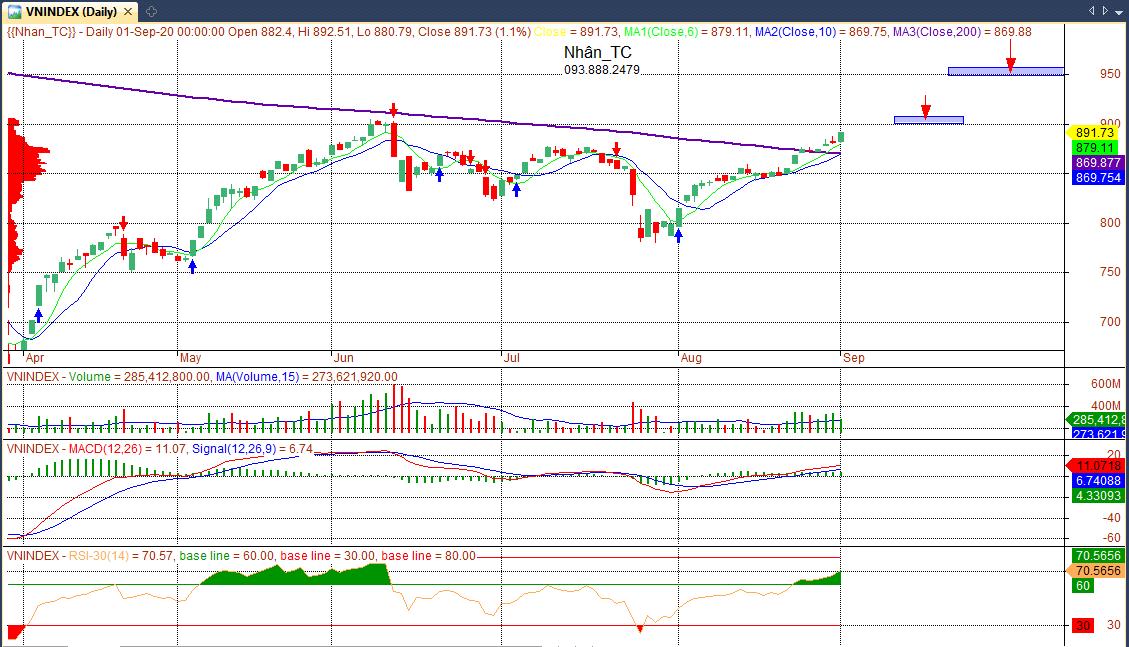Viewport: 1129px width, 647px height.
Task: Click the Jun date axis label
Action: coord(343,358)
